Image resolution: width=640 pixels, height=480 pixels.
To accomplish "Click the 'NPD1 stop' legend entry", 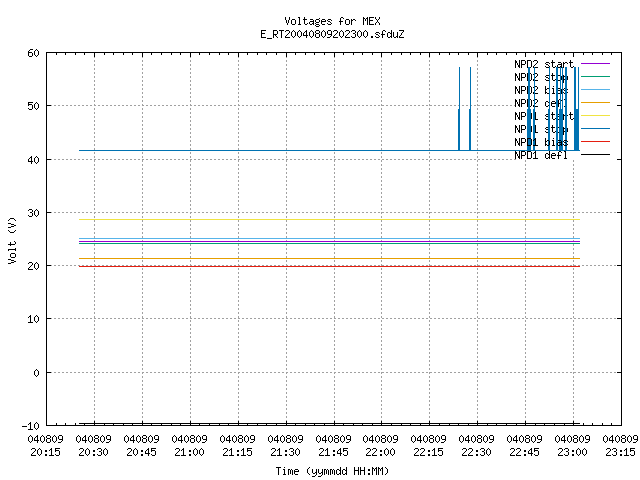I will [541, 129].
